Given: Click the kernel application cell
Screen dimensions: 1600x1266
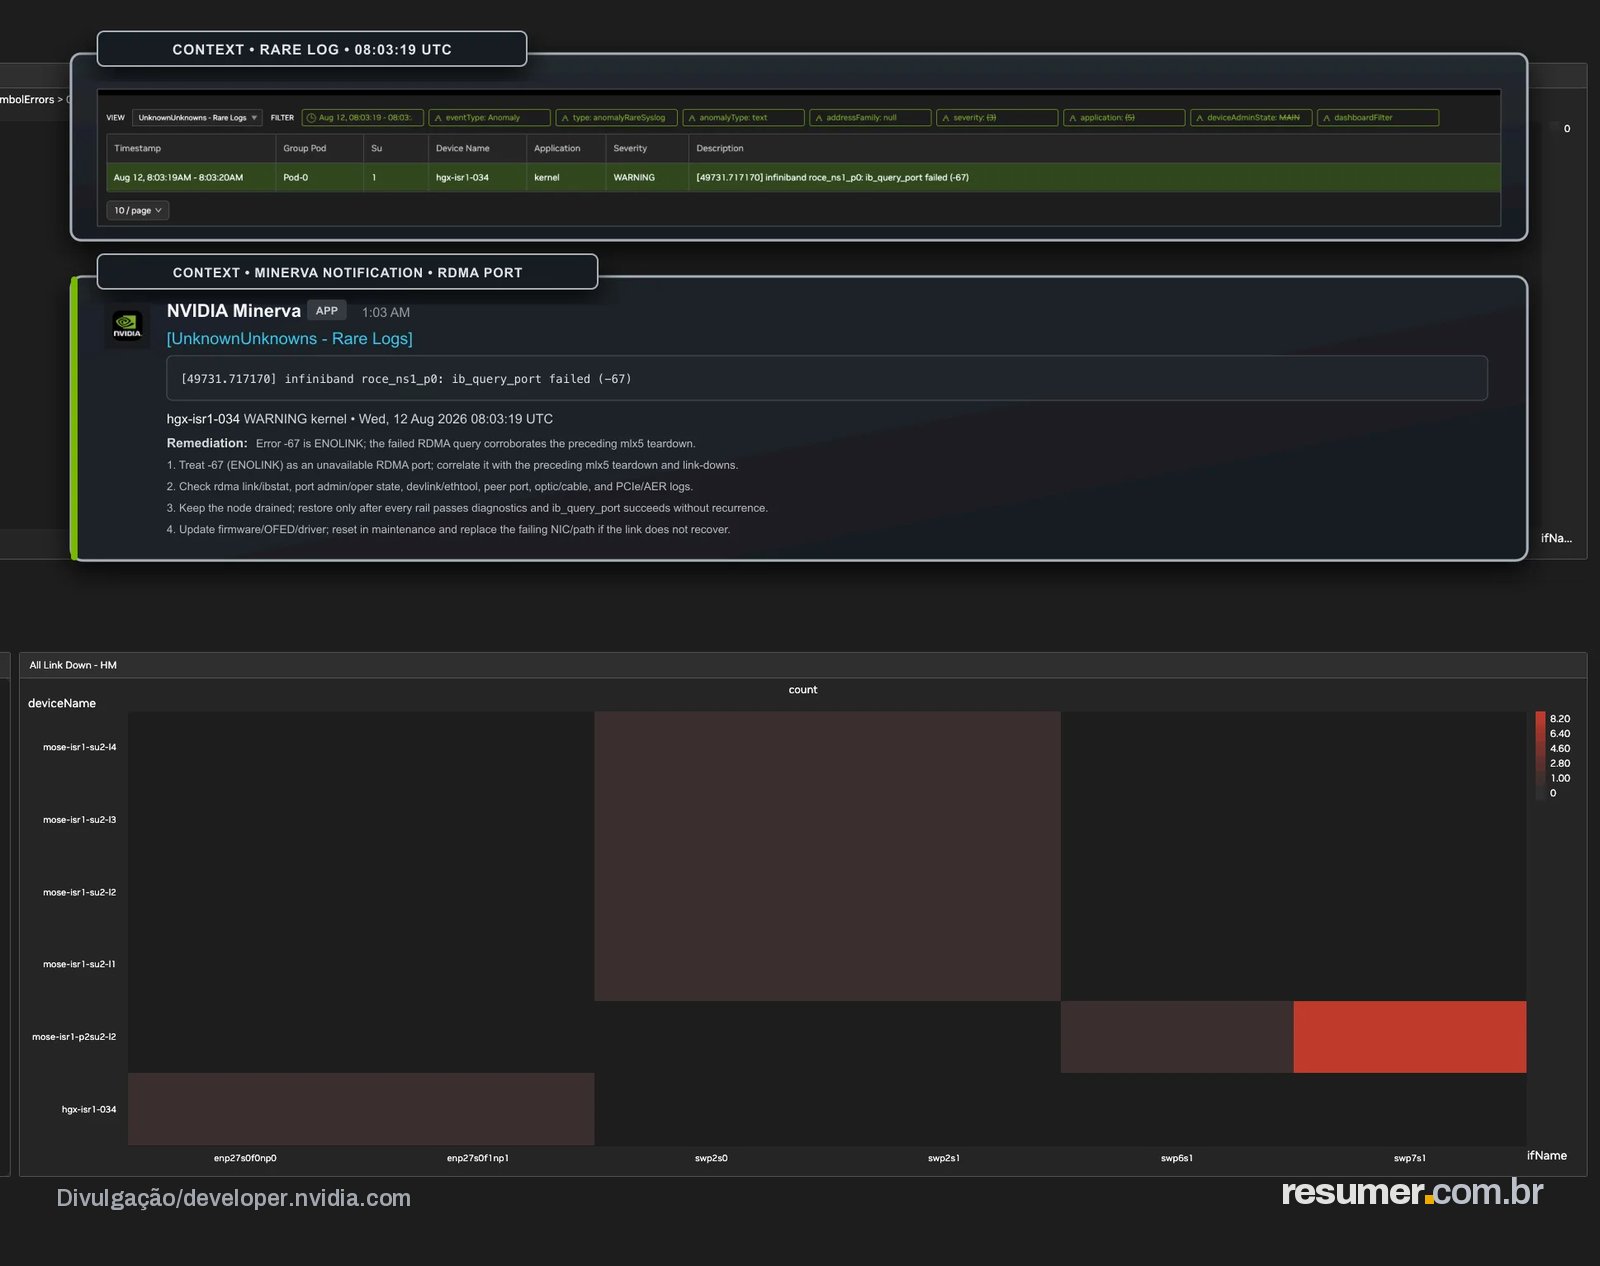Looking at the screenshot, I should (x=546, y=177).
